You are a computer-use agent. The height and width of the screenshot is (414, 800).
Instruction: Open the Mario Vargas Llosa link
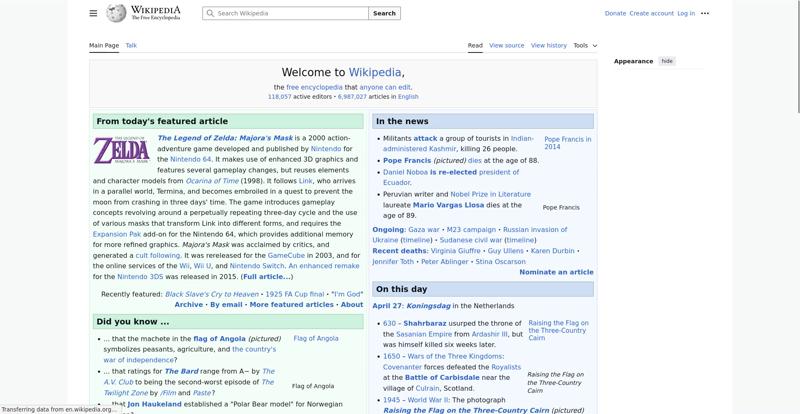[x=448, y=205]
